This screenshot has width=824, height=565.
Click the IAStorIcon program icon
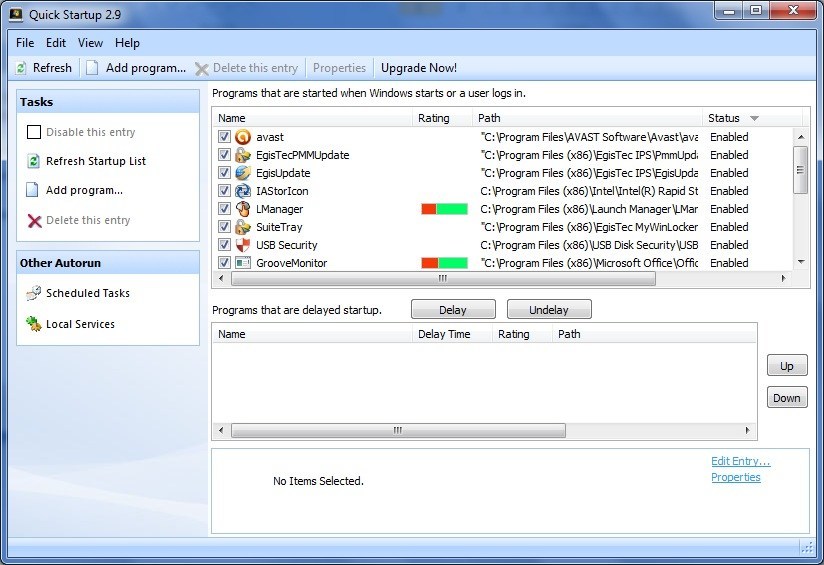[243, 191]
